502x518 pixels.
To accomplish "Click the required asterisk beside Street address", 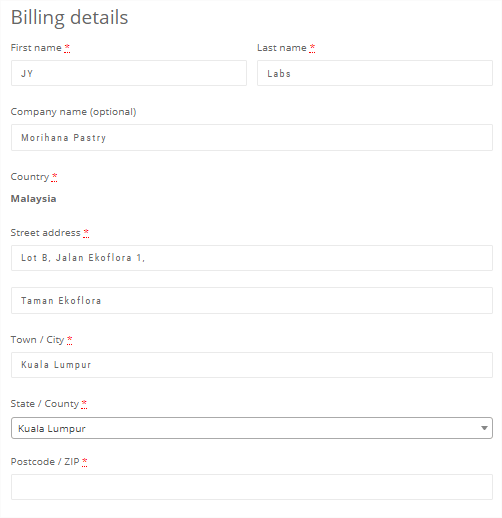I will pos(86,232).
